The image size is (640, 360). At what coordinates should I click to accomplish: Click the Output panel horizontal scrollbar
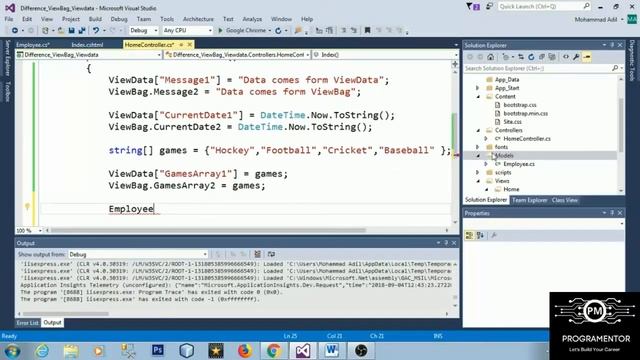[65, 314]
